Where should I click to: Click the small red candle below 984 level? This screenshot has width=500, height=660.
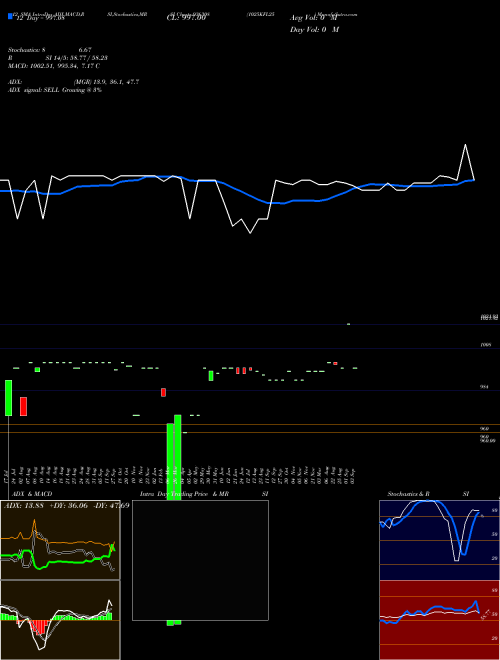[x=163, y=392]
